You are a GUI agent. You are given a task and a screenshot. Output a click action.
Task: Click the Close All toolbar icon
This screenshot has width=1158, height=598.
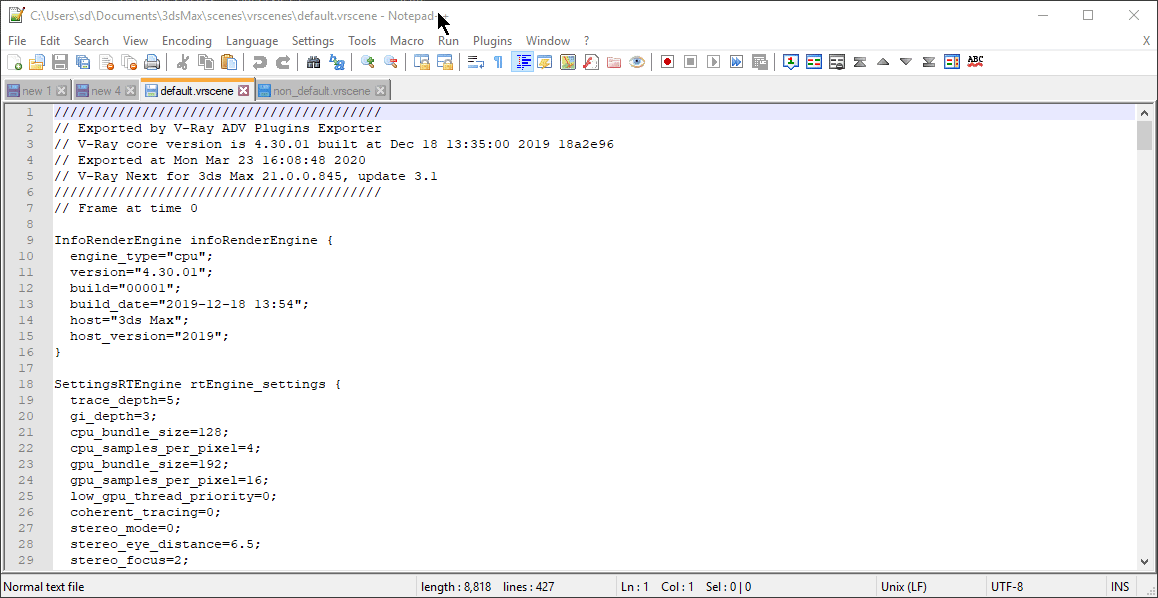coord(129,62)
